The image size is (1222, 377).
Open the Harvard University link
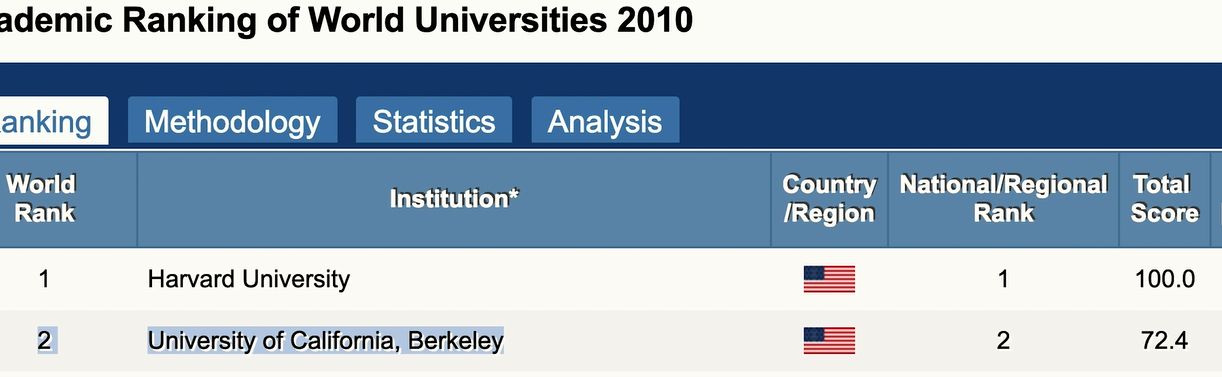point(248,278)
